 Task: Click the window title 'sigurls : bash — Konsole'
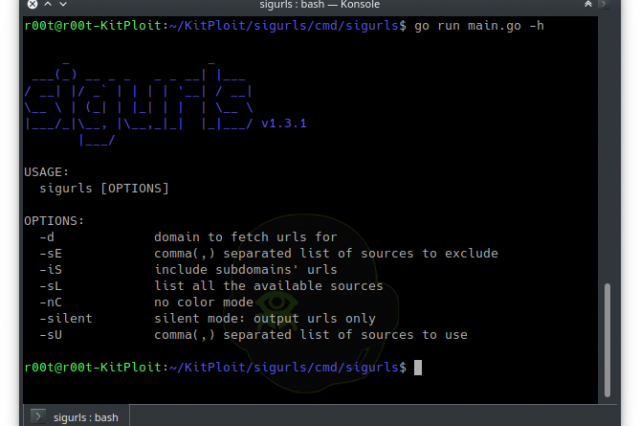[x=320, y=4]
